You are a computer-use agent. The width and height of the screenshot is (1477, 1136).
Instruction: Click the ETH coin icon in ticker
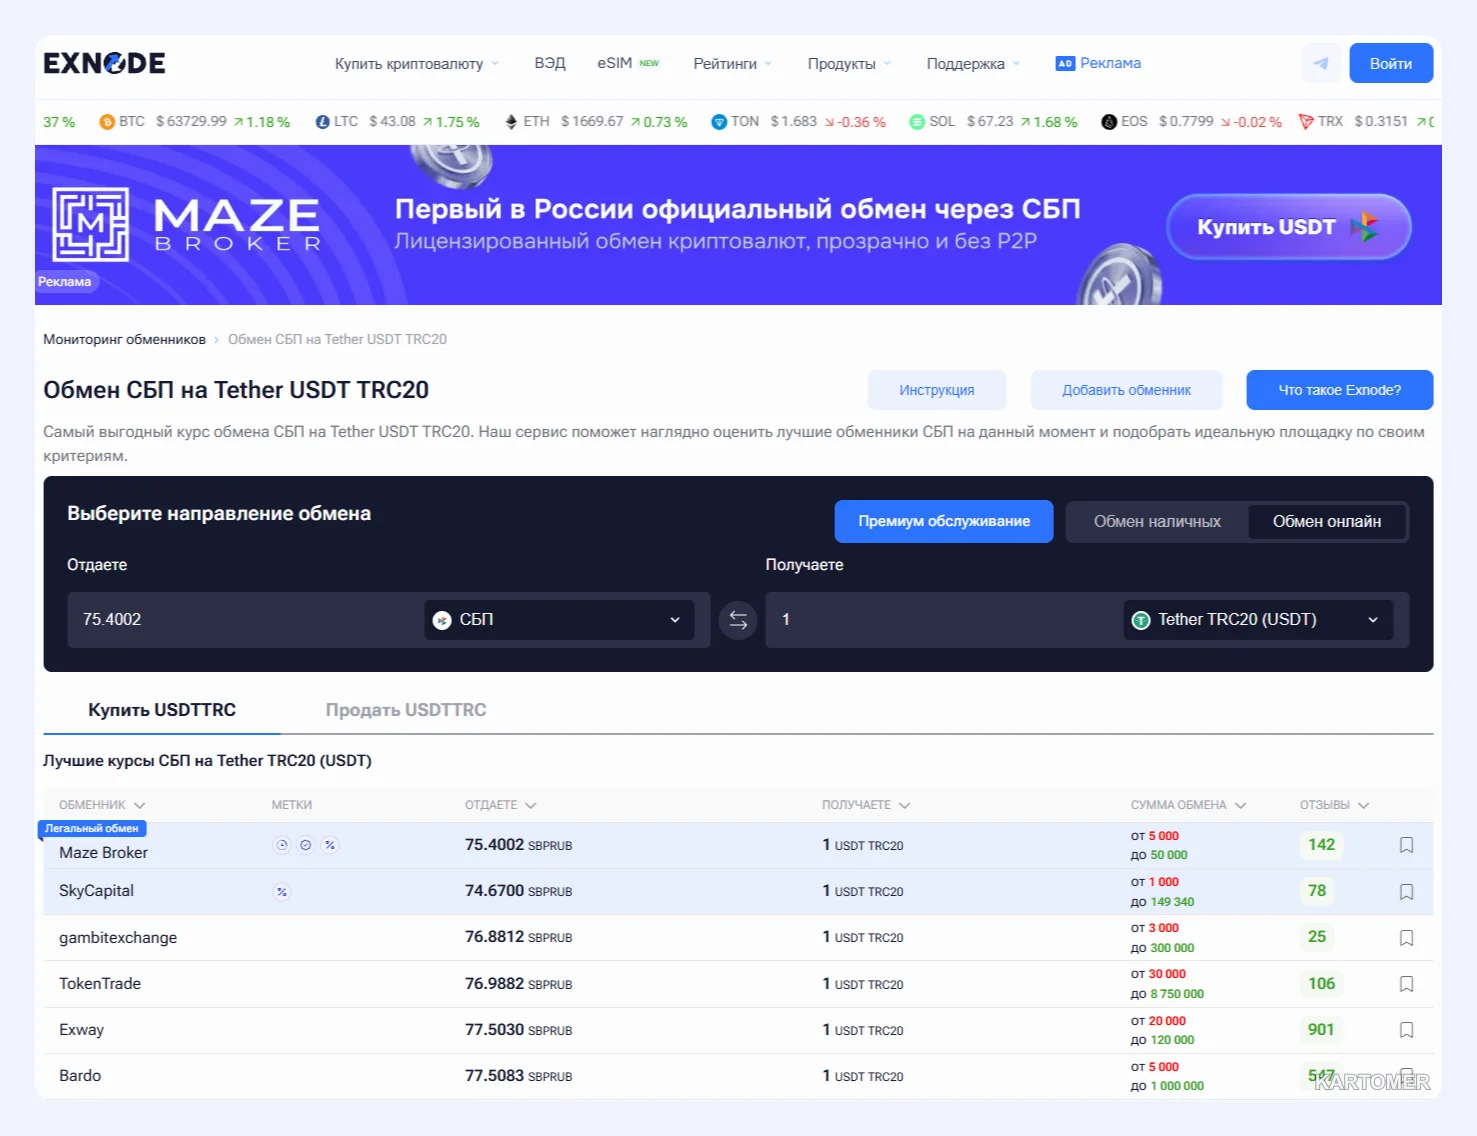point(511,122)
